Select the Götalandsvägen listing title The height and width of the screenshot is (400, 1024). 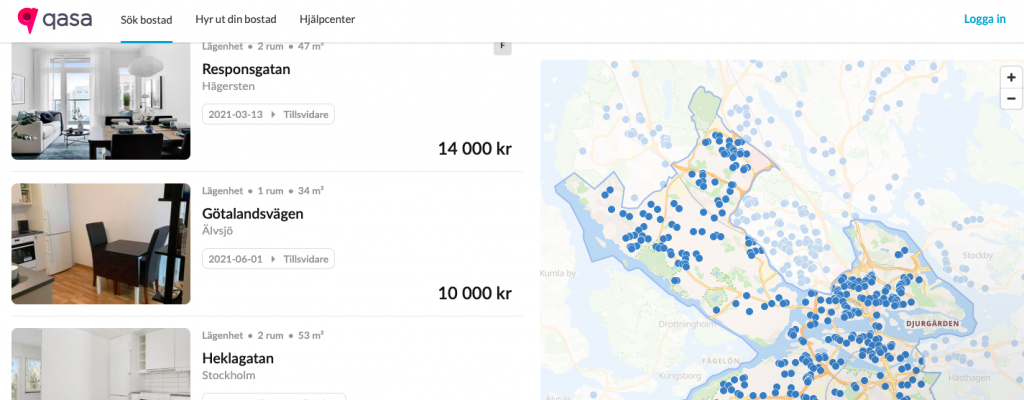tap(253, 214)
